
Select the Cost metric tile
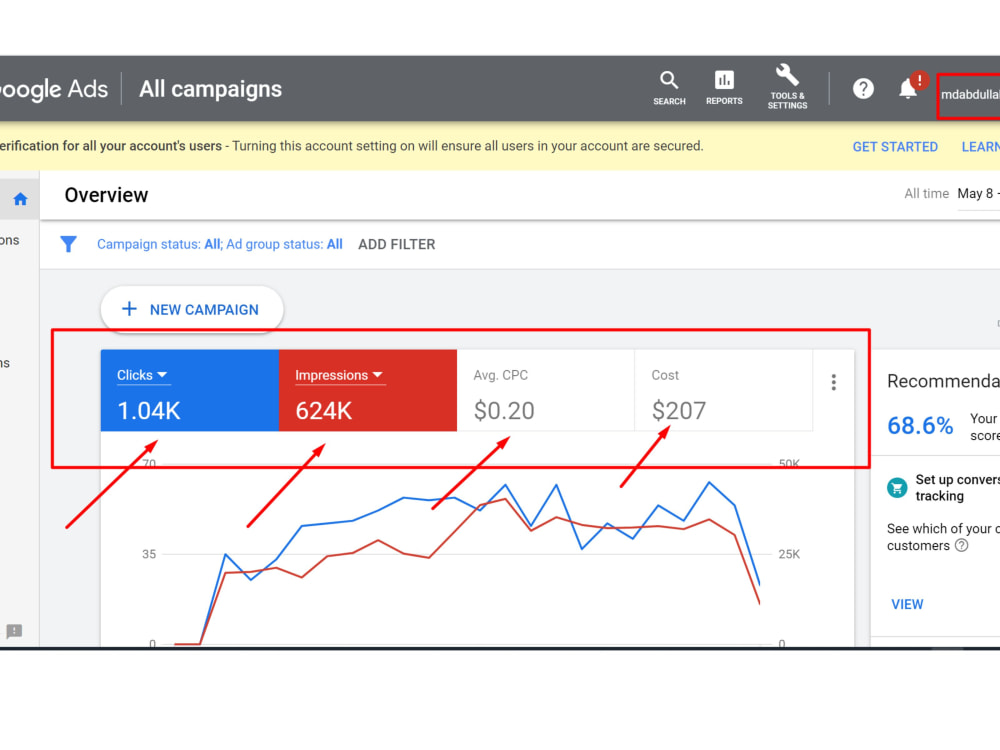[x=723, y=390]
